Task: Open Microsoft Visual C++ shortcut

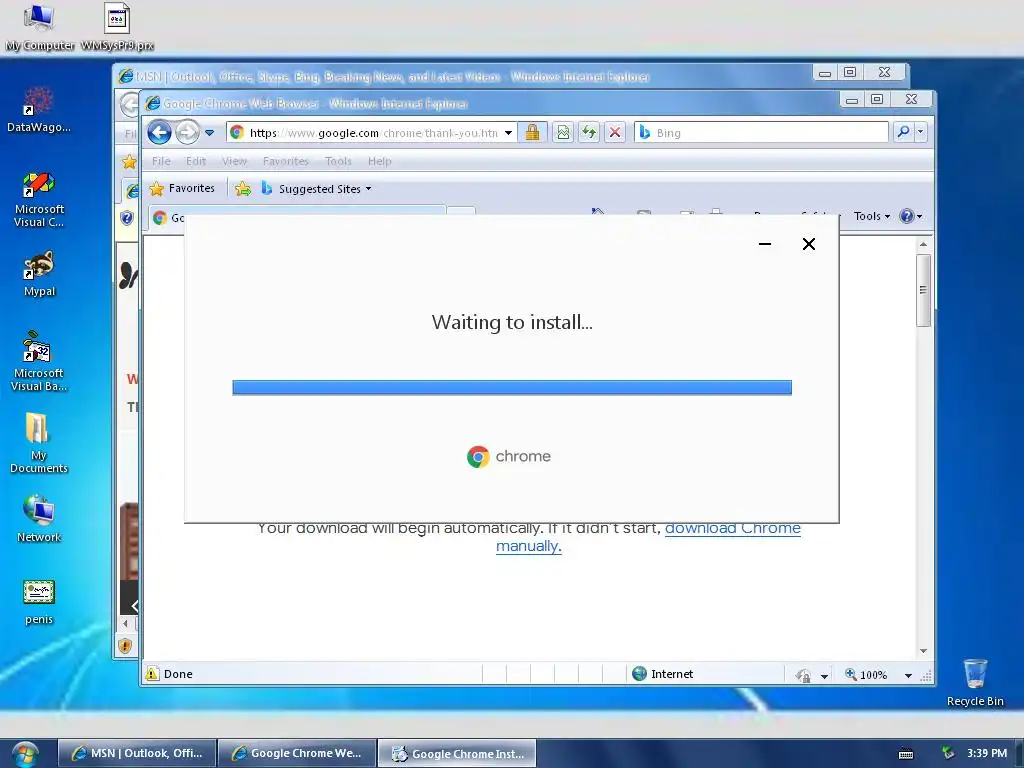Action: tap(39, 199)
